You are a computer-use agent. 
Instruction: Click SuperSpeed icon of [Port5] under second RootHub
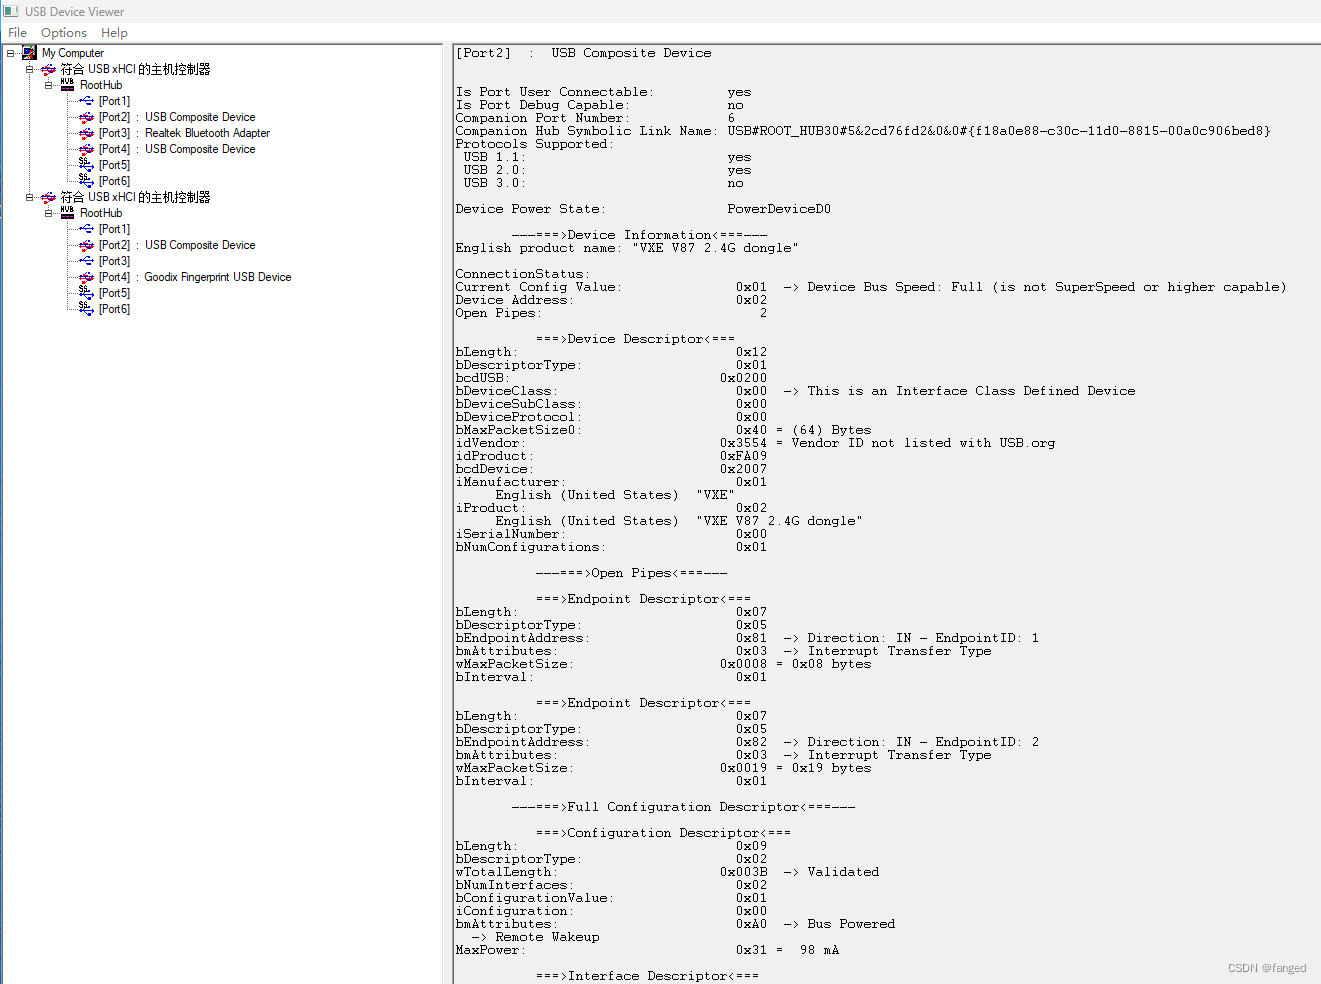[x=86, y=293]
